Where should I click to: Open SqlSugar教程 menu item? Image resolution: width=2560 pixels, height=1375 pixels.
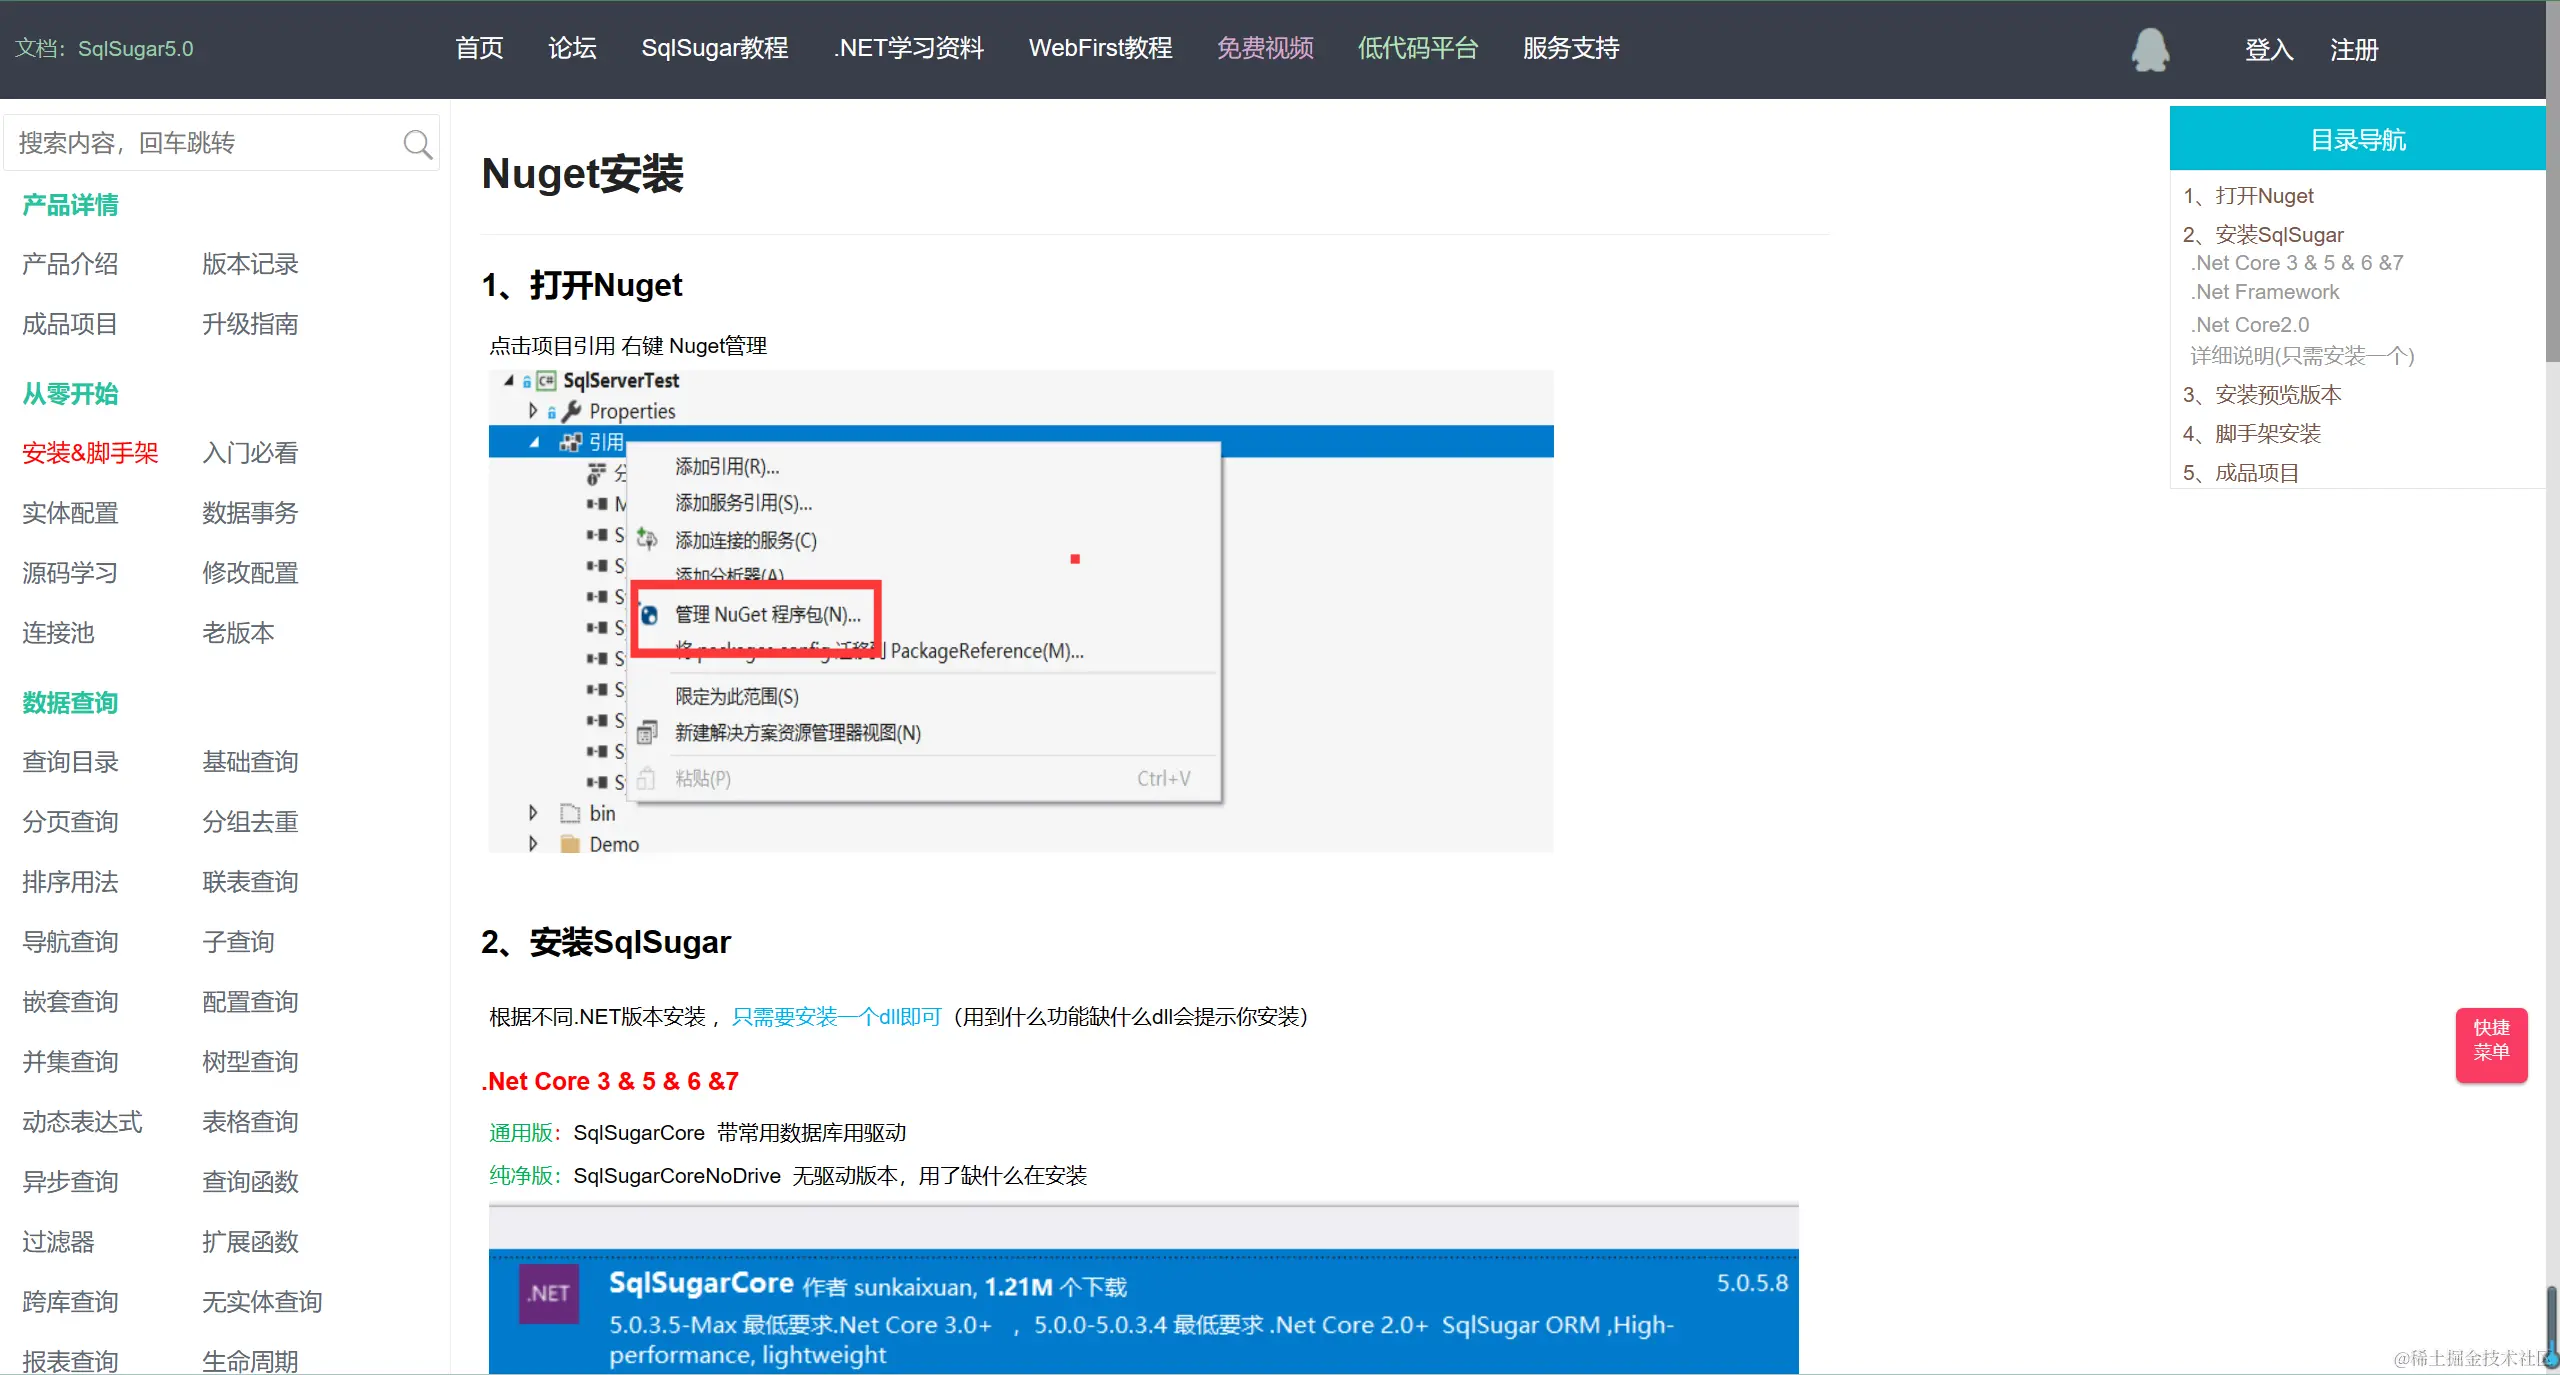pos(715,48)
